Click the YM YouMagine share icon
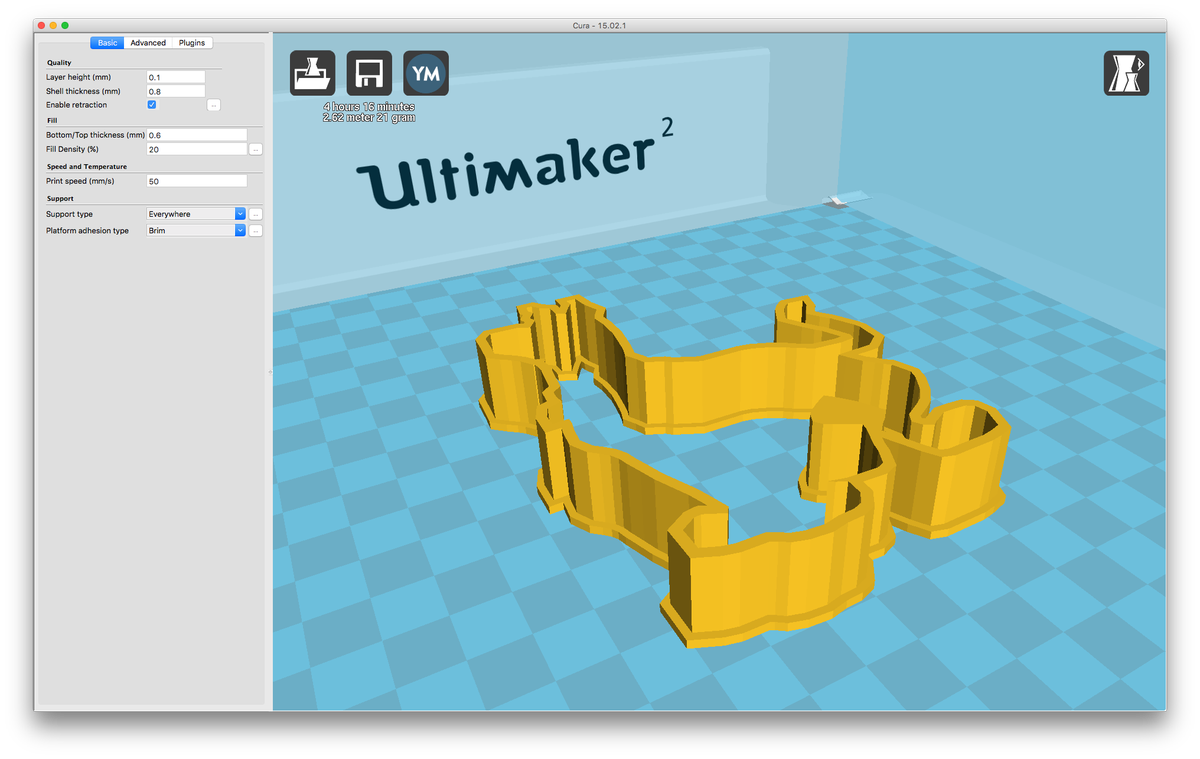 (426, 74)
